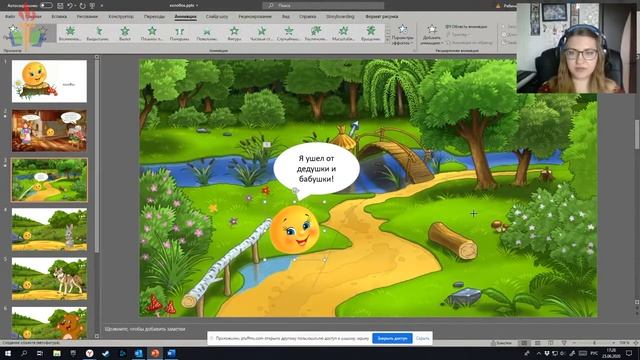Open Word from the taskbar
This screenshot has height=360, width=640.
point(171,353)
